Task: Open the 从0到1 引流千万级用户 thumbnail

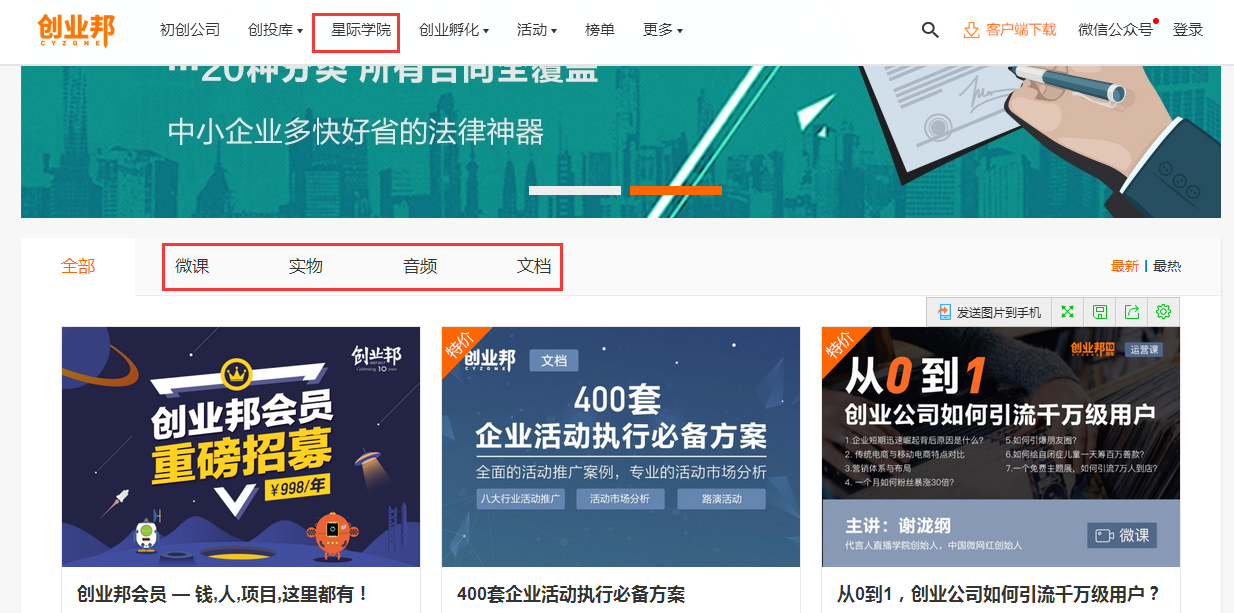Action: coord(1001,447)
